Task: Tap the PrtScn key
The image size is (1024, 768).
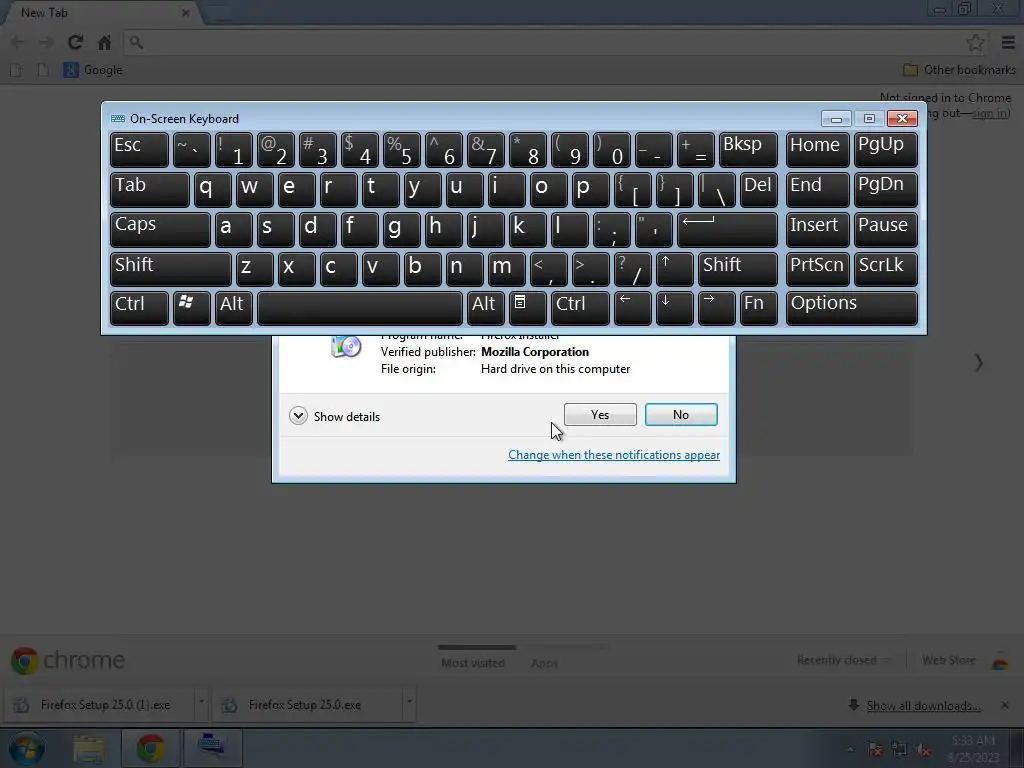Action: click(x=817, y=269)
